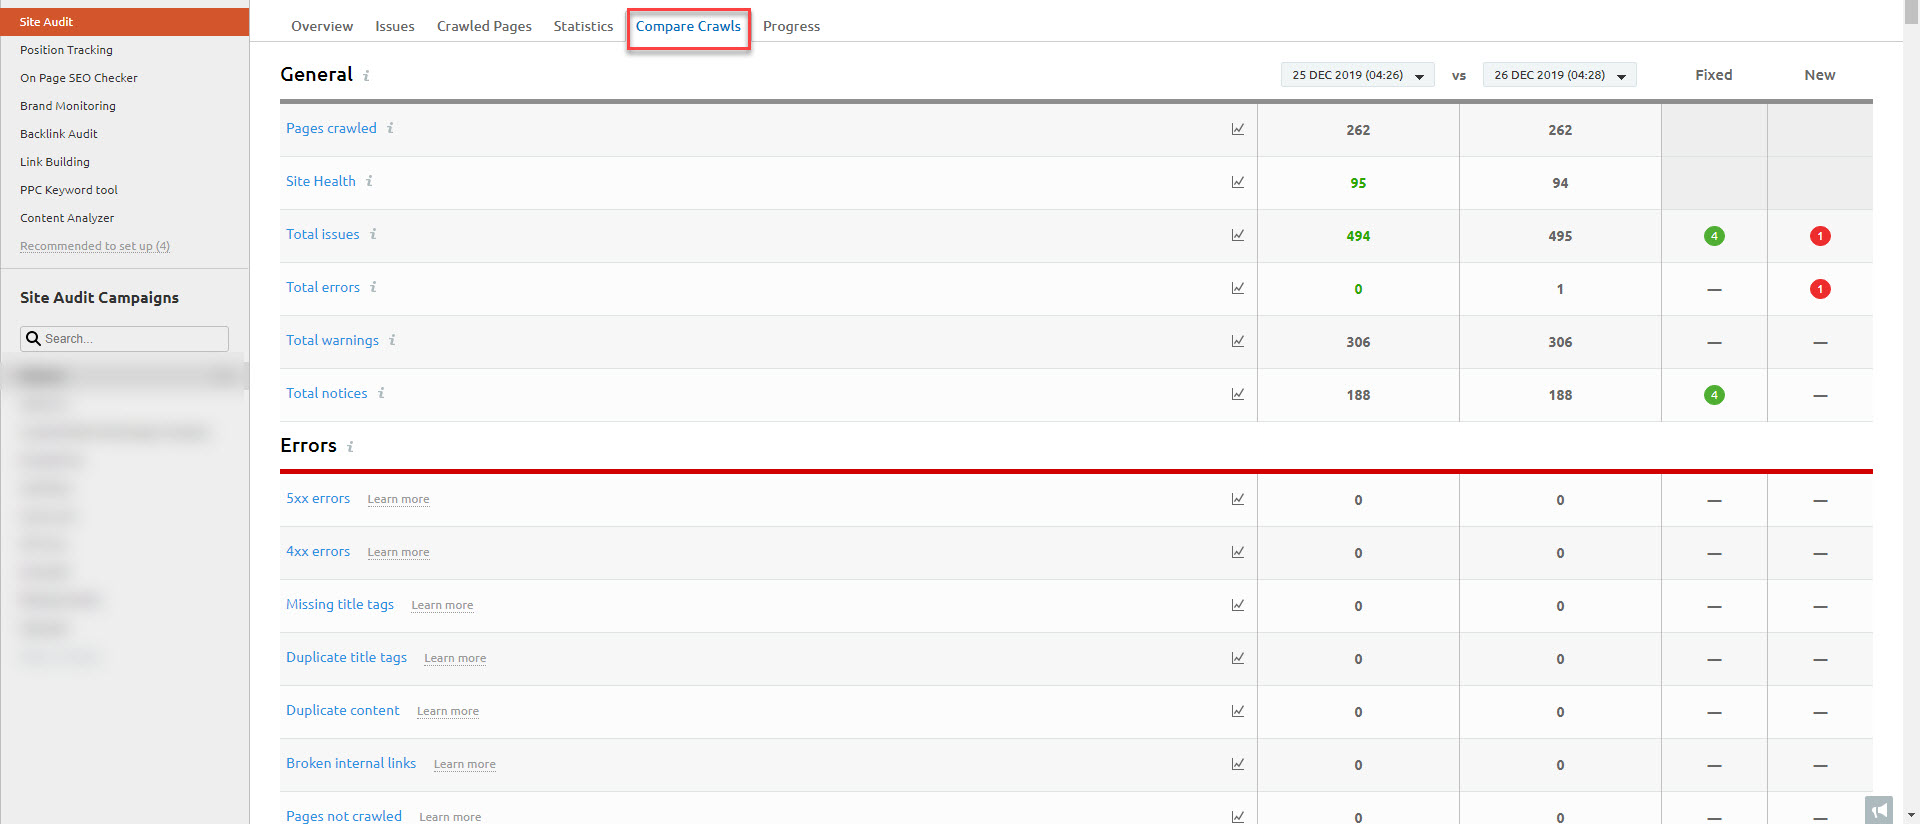Click info icon beside General heading
Image resolution: width=1920 pixels, height=824 pixels.
pyautogui.click(x=366, y=76)
